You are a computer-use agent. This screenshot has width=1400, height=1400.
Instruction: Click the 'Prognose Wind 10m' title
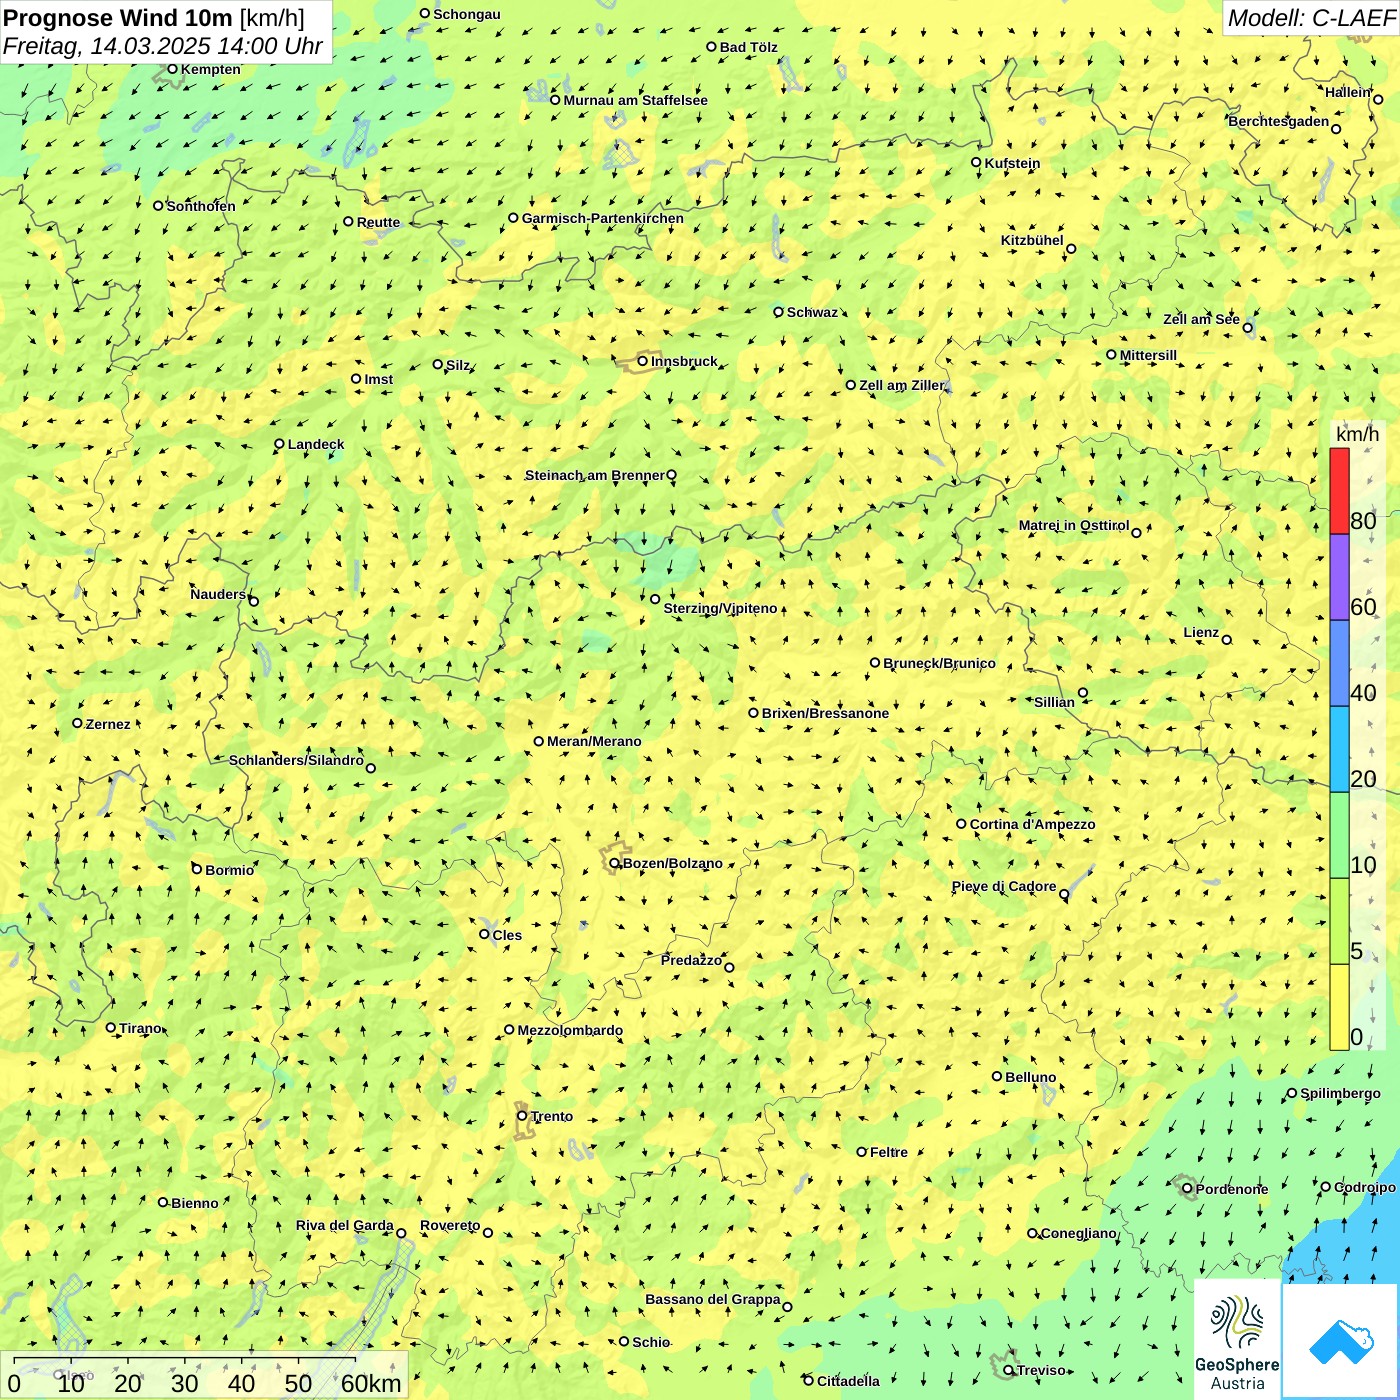click(x=118, y=17)
